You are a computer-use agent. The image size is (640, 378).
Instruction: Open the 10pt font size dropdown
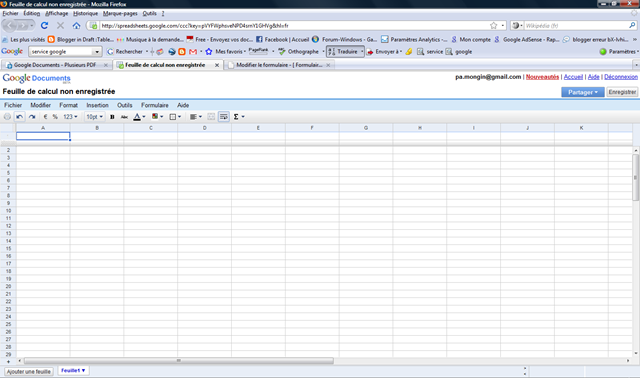tap(94, 117)
